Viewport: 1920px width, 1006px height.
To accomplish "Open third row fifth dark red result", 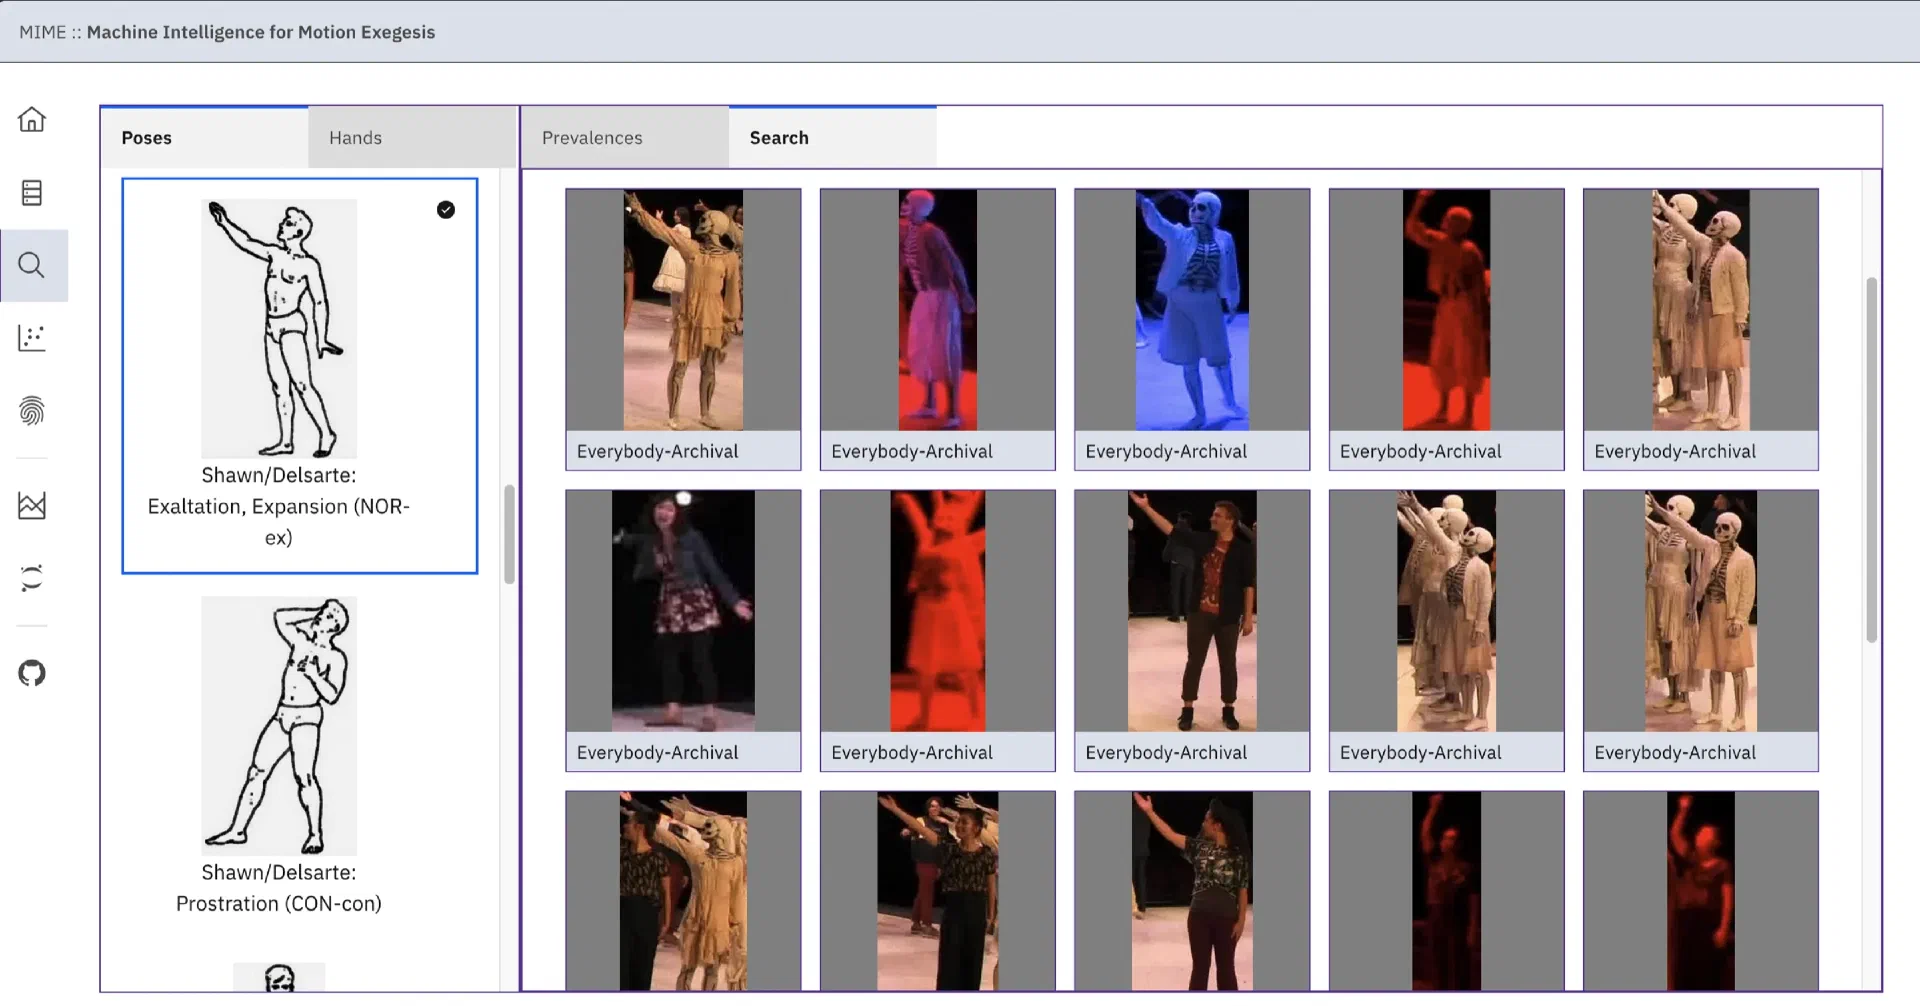I will tap(1701, 891).
